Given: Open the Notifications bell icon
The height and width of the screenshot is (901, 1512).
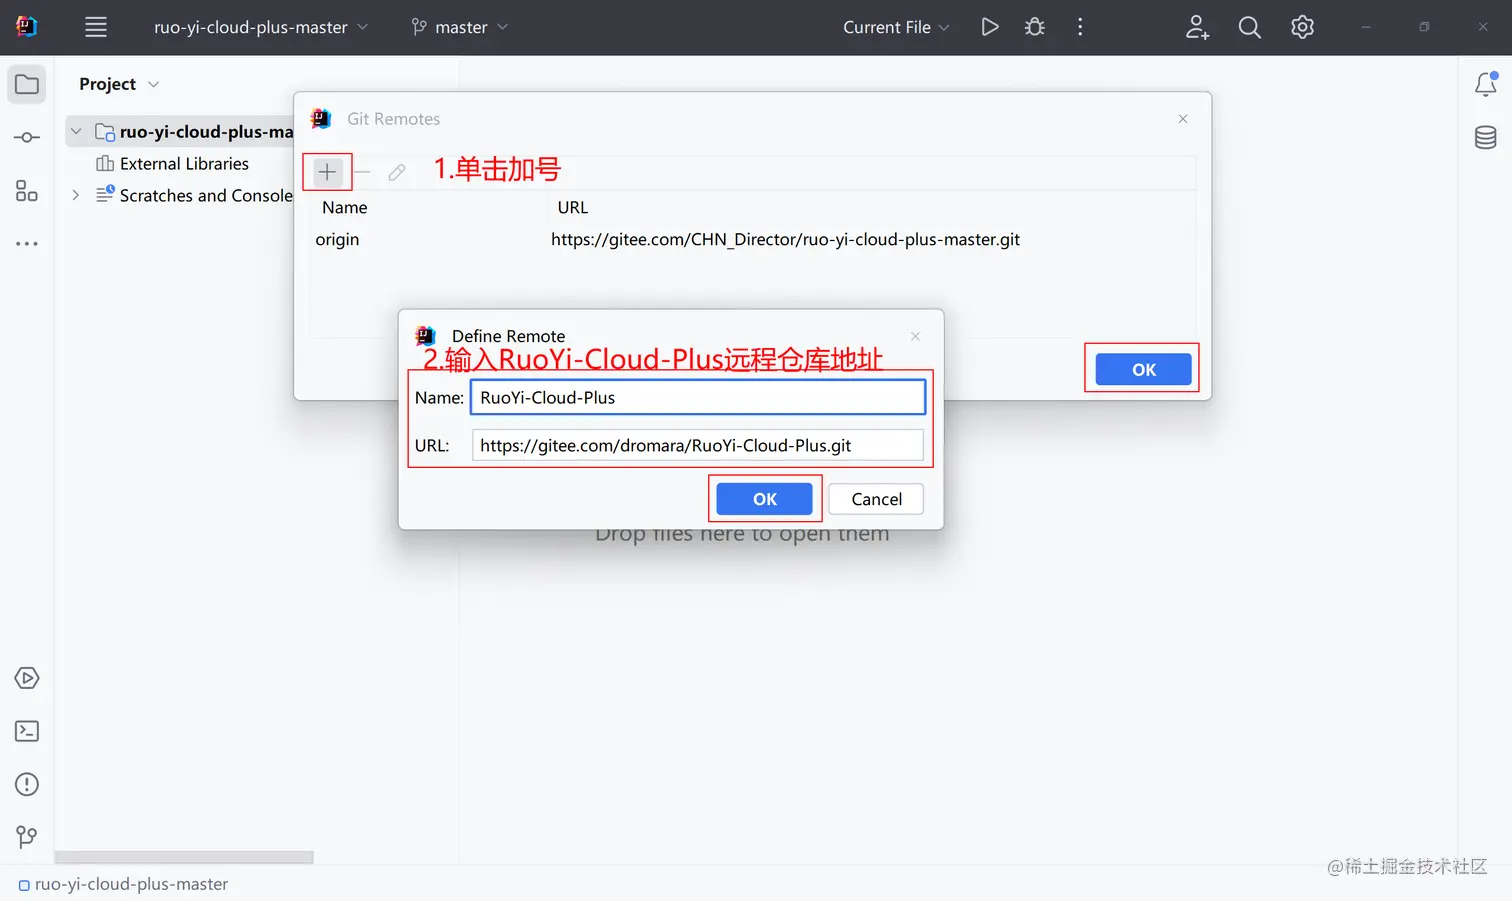Looking at the screenshot, I should 1486,84.
